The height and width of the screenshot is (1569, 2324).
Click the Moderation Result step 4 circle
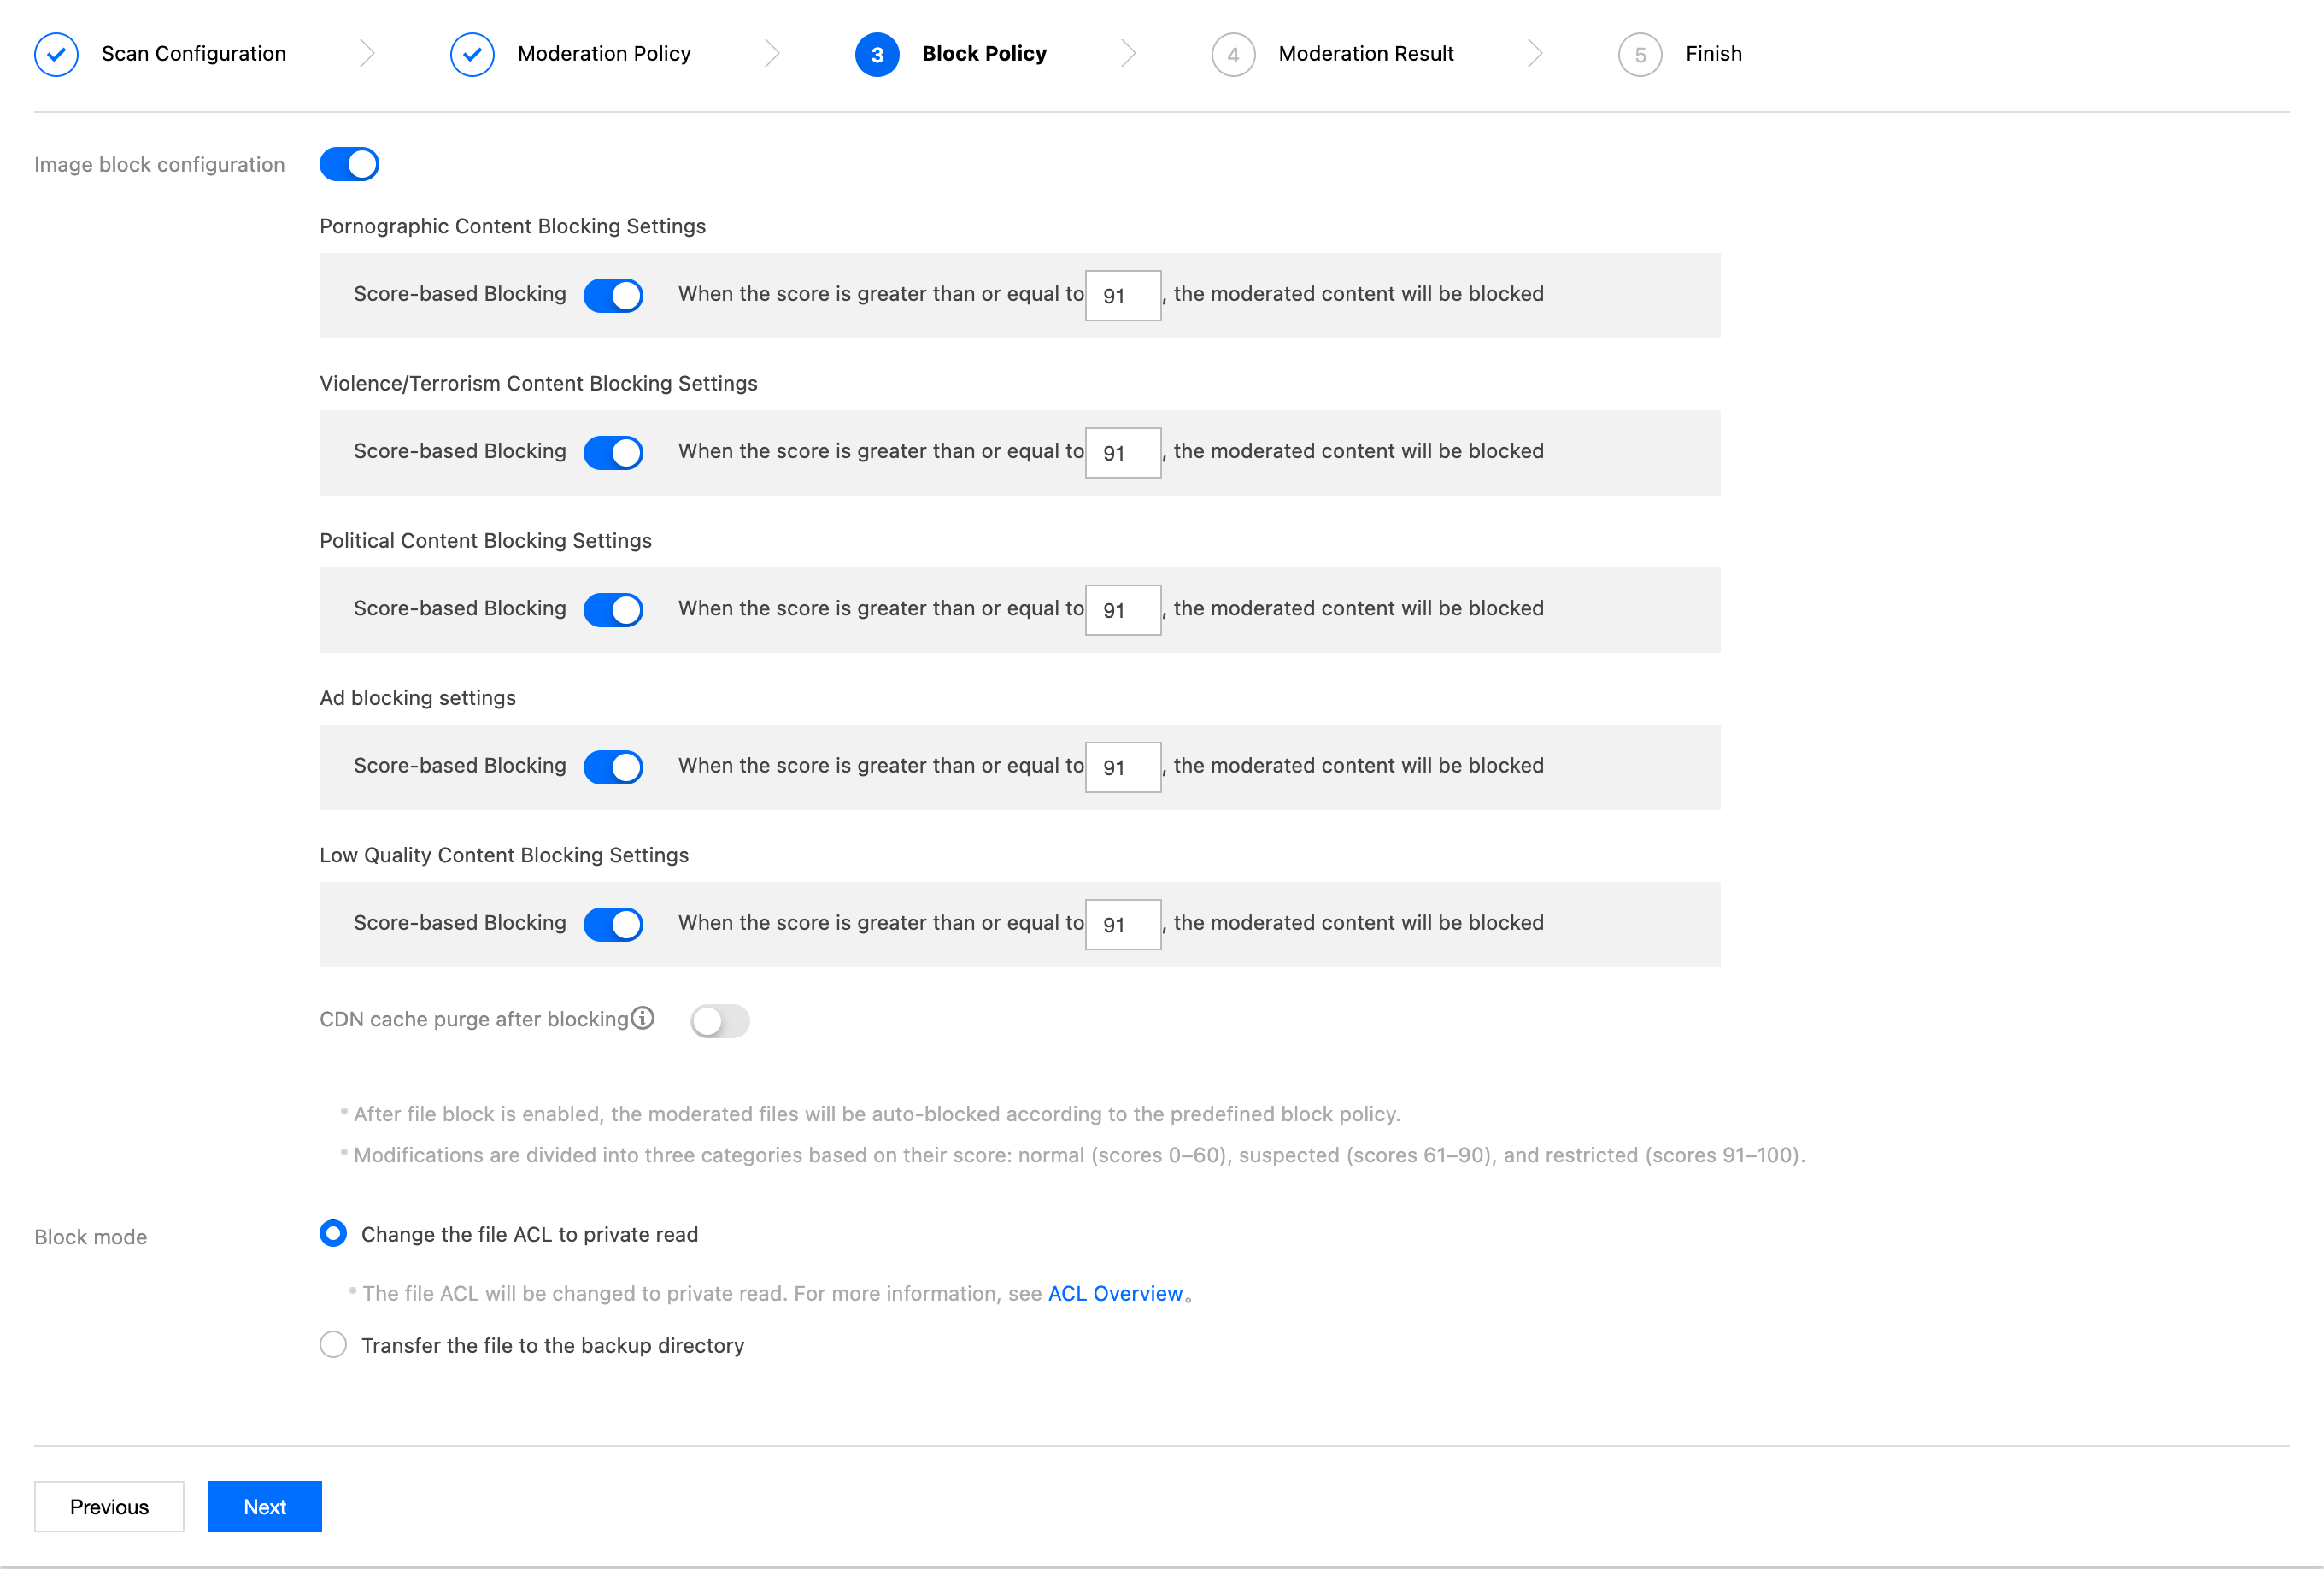(1233, 54)
